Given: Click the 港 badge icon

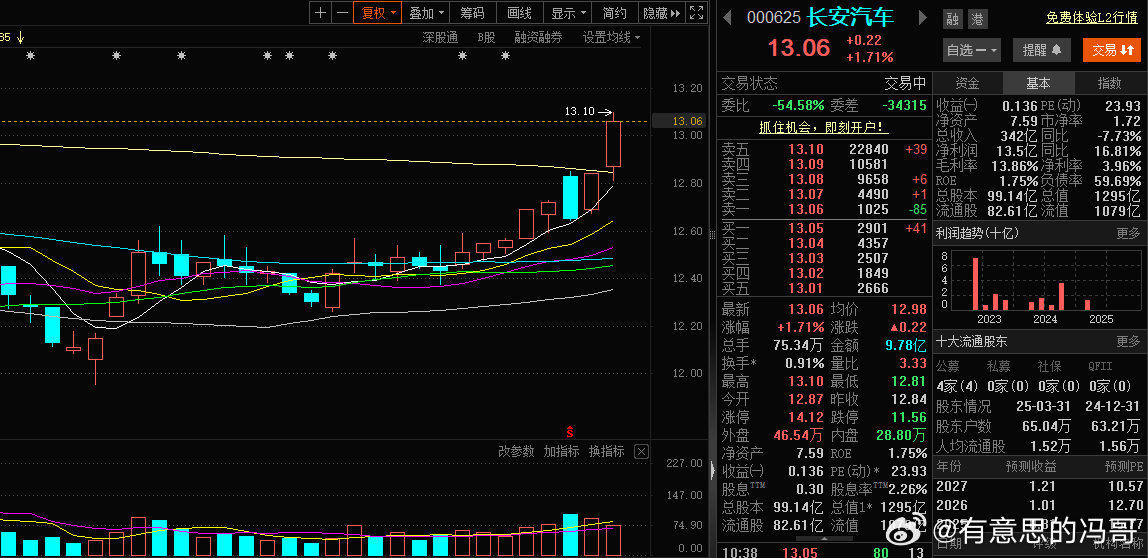Looking at the screenshot, I should [977, 19].
